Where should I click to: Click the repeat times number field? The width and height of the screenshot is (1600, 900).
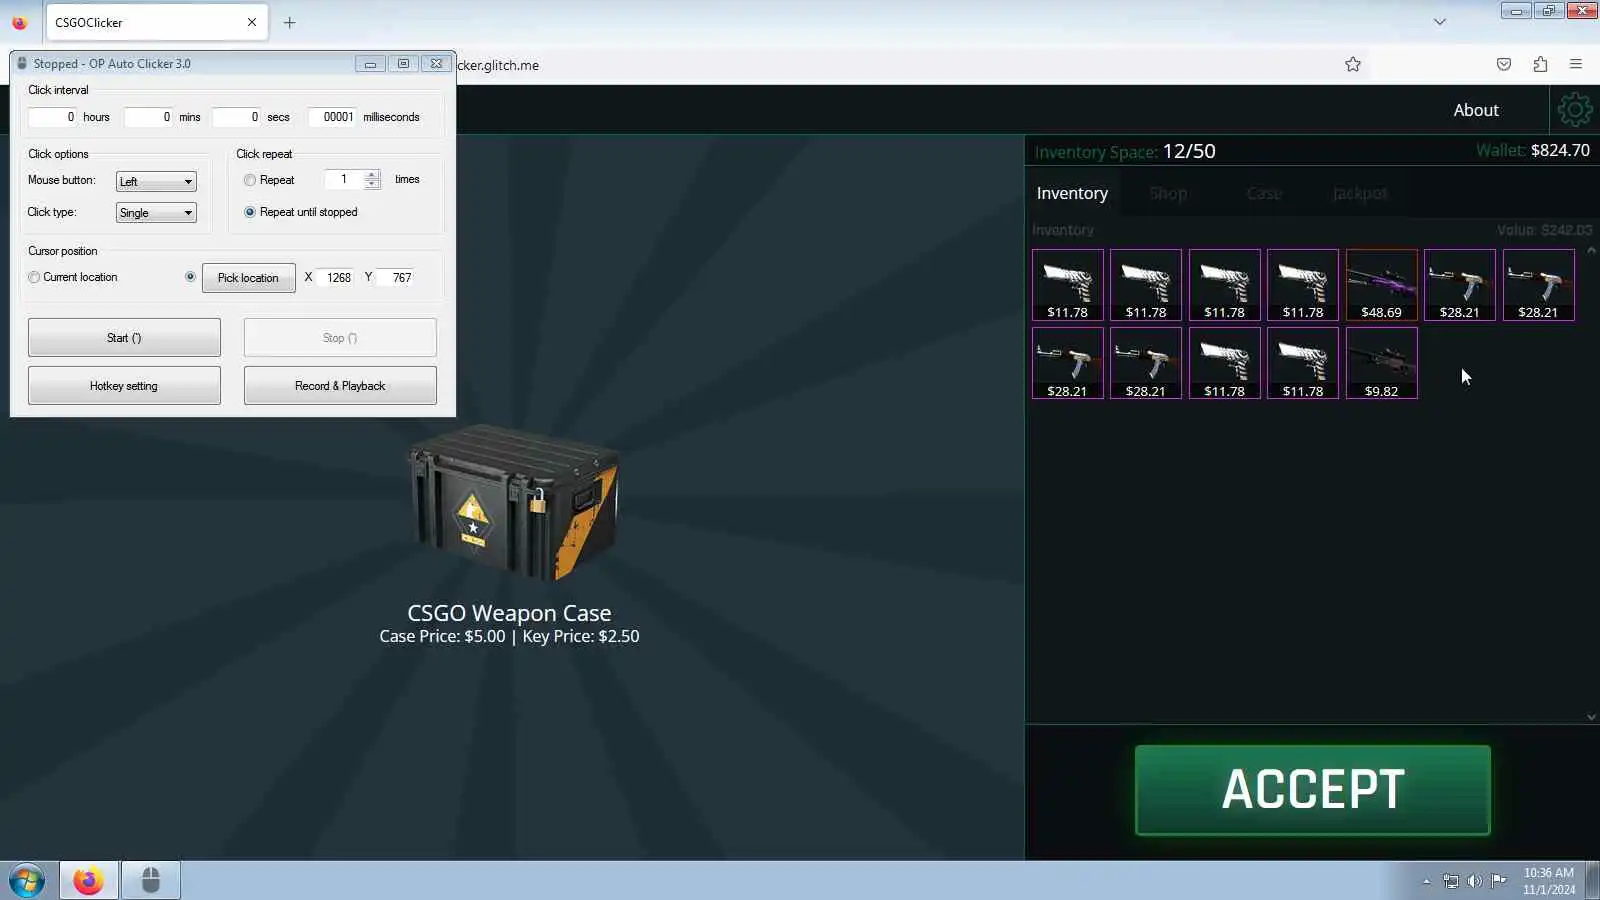(344, 180)
